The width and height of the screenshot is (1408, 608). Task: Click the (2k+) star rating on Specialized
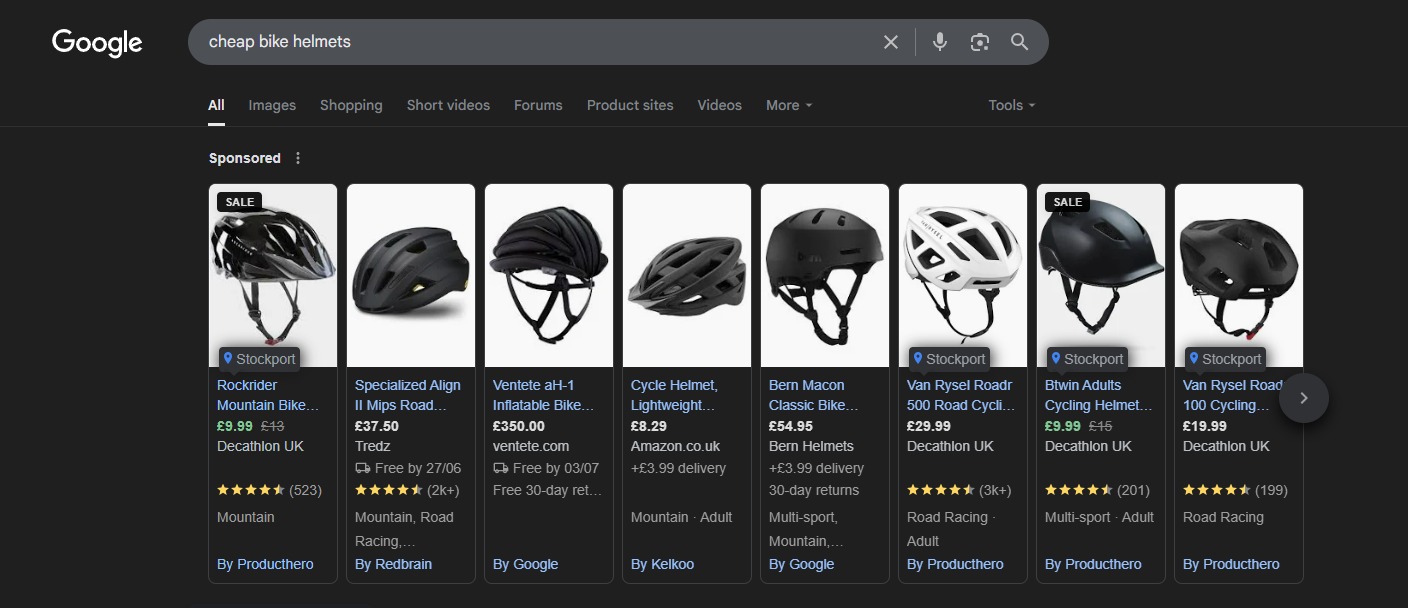coord(407,490)
